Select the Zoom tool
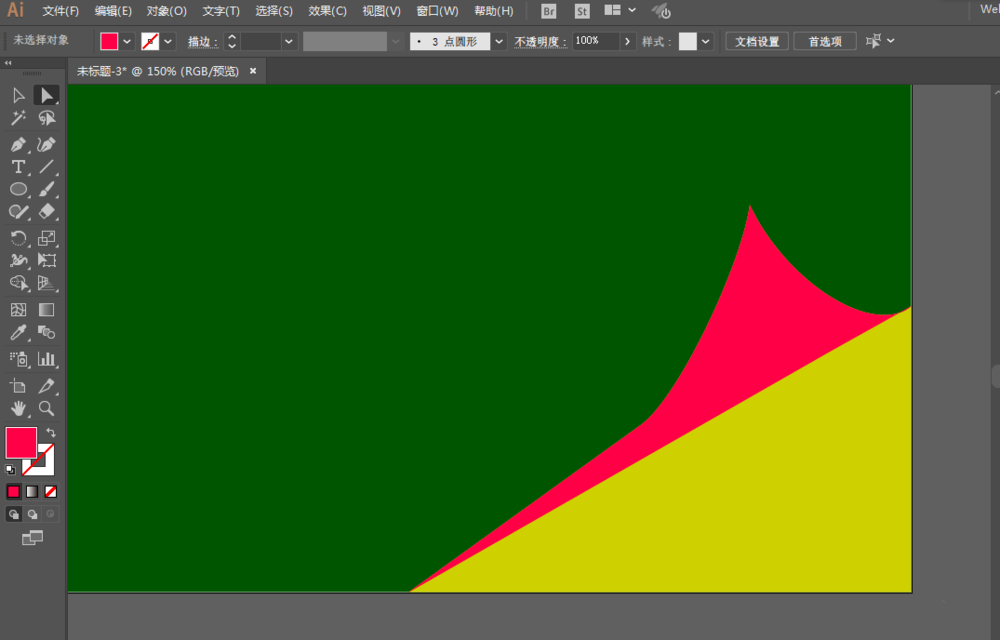1000x640 pixels. [47, 408]
